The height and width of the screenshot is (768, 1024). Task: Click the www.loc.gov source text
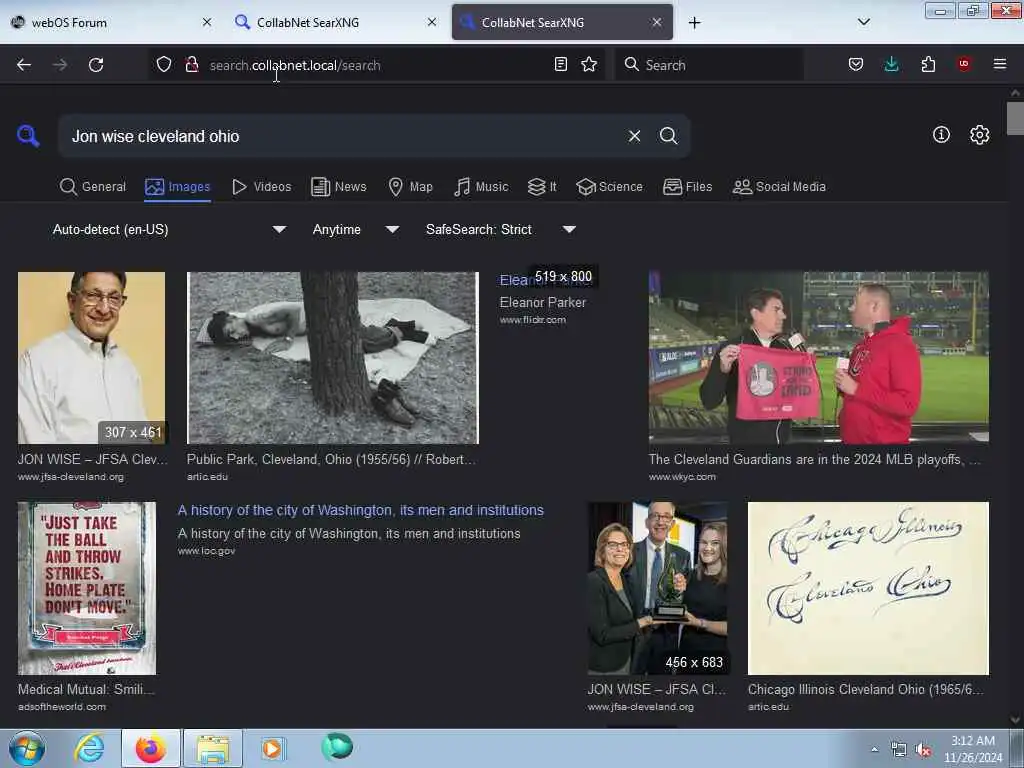(206, 551)
